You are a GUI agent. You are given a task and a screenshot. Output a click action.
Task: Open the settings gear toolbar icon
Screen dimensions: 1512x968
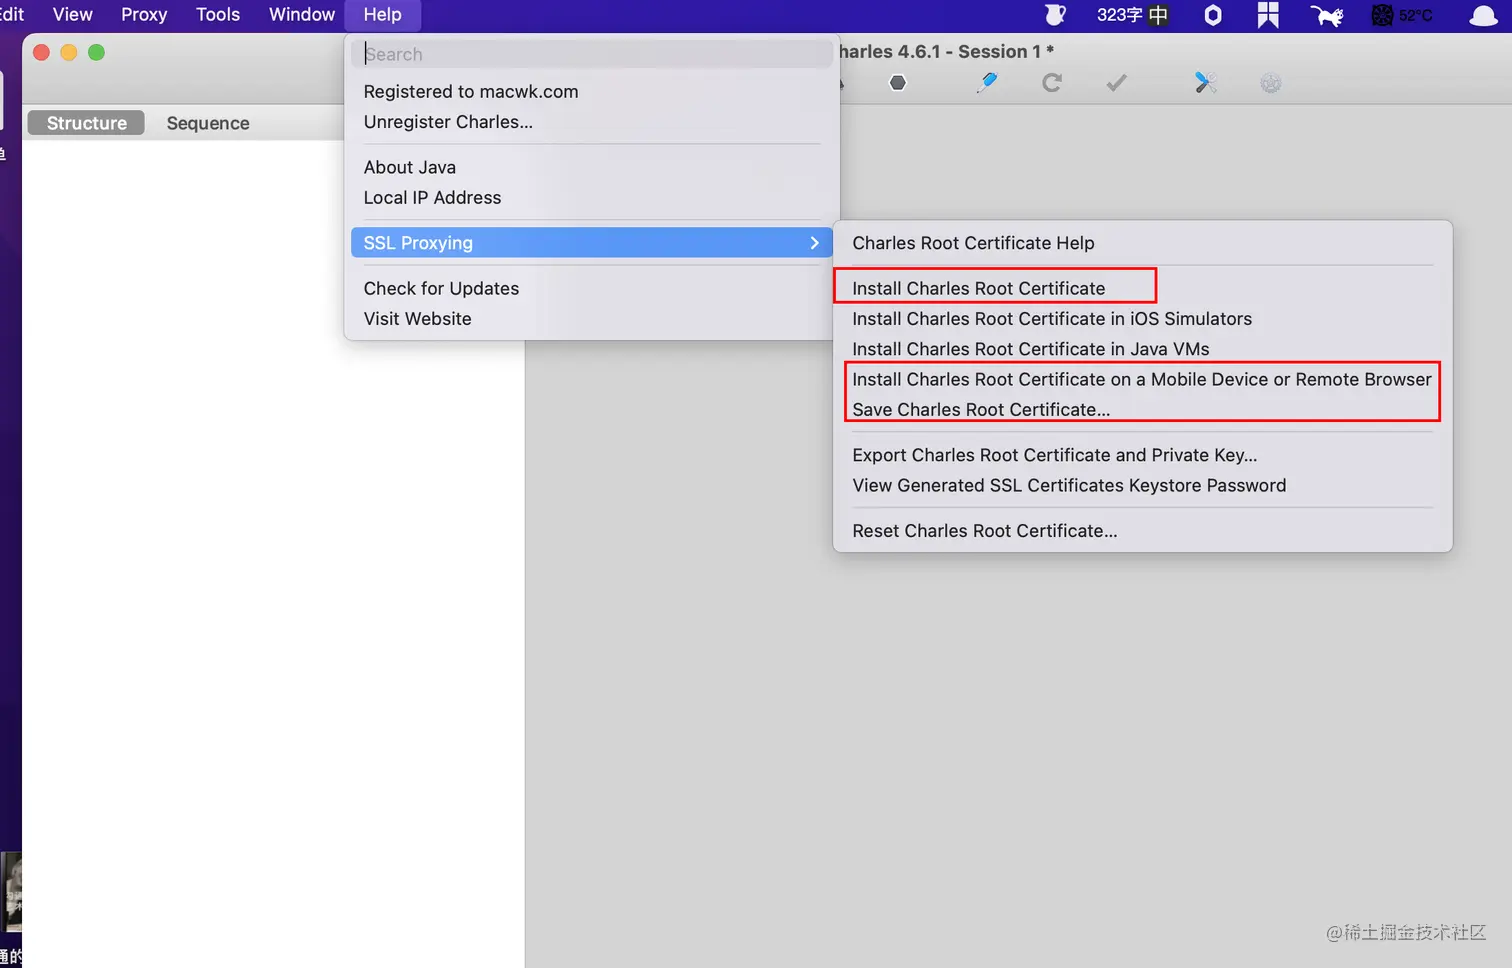(x=1271, y=83)
